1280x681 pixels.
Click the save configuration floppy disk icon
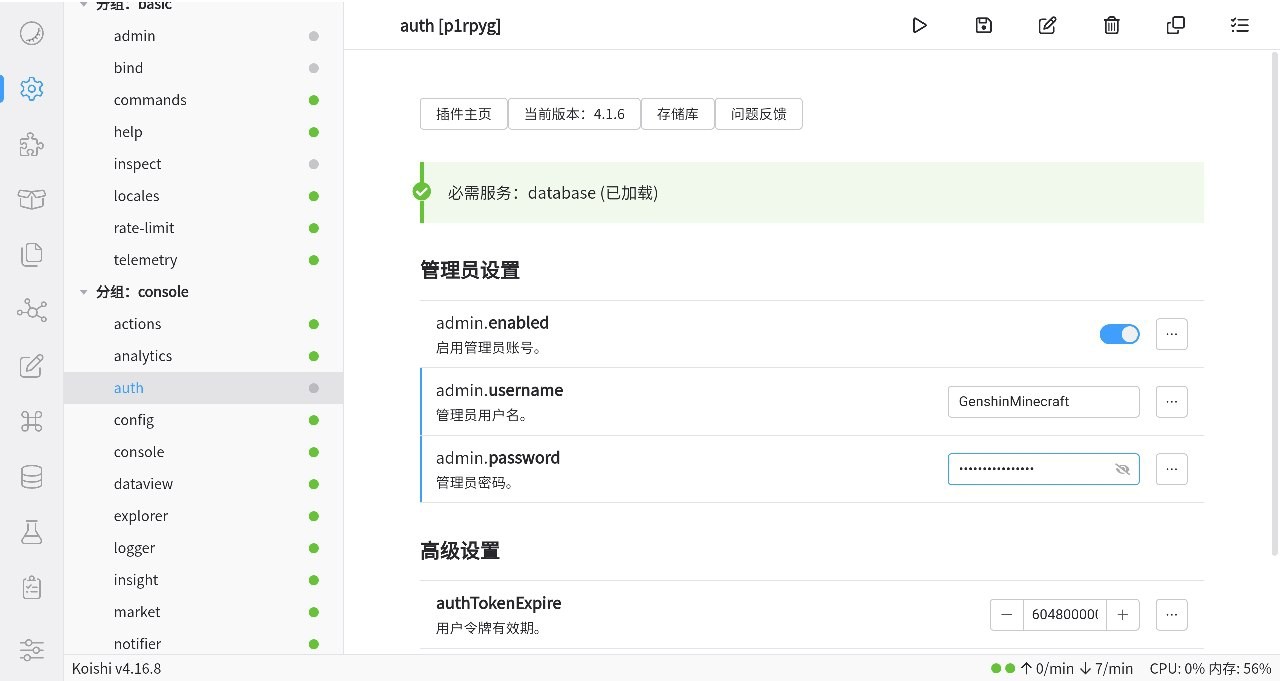tap(983, 26)
